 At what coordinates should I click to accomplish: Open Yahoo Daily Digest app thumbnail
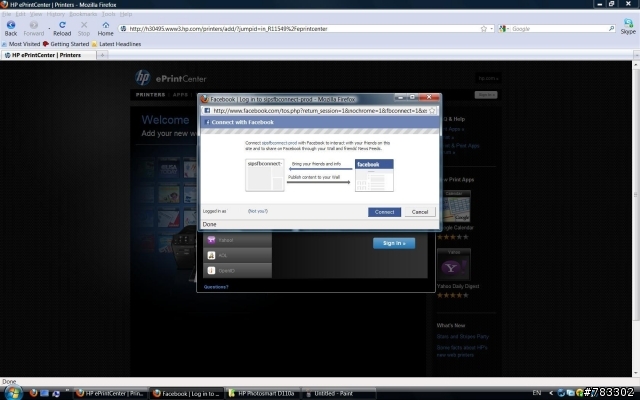click(453, 264)
